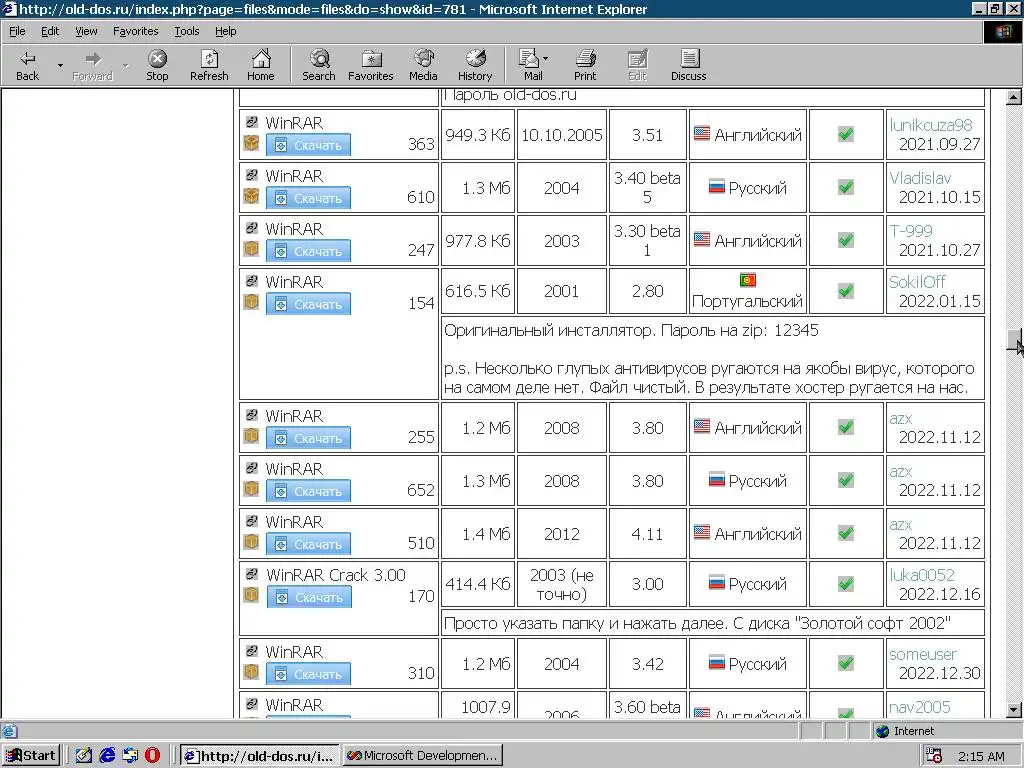Click Russian flag in WinRAR 3.42 row

716,662
